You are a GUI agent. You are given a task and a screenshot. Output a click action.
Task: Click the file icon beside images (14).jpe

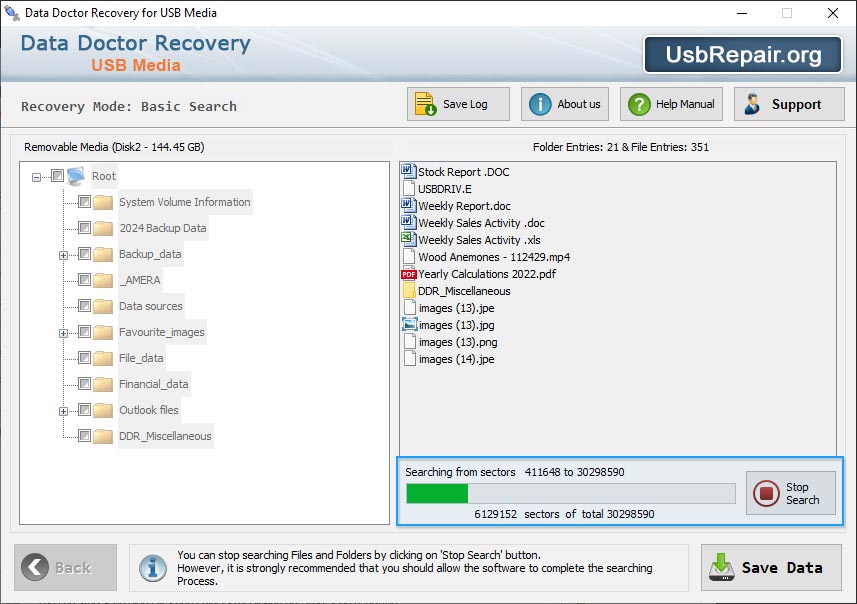click(x=409, y=359)
